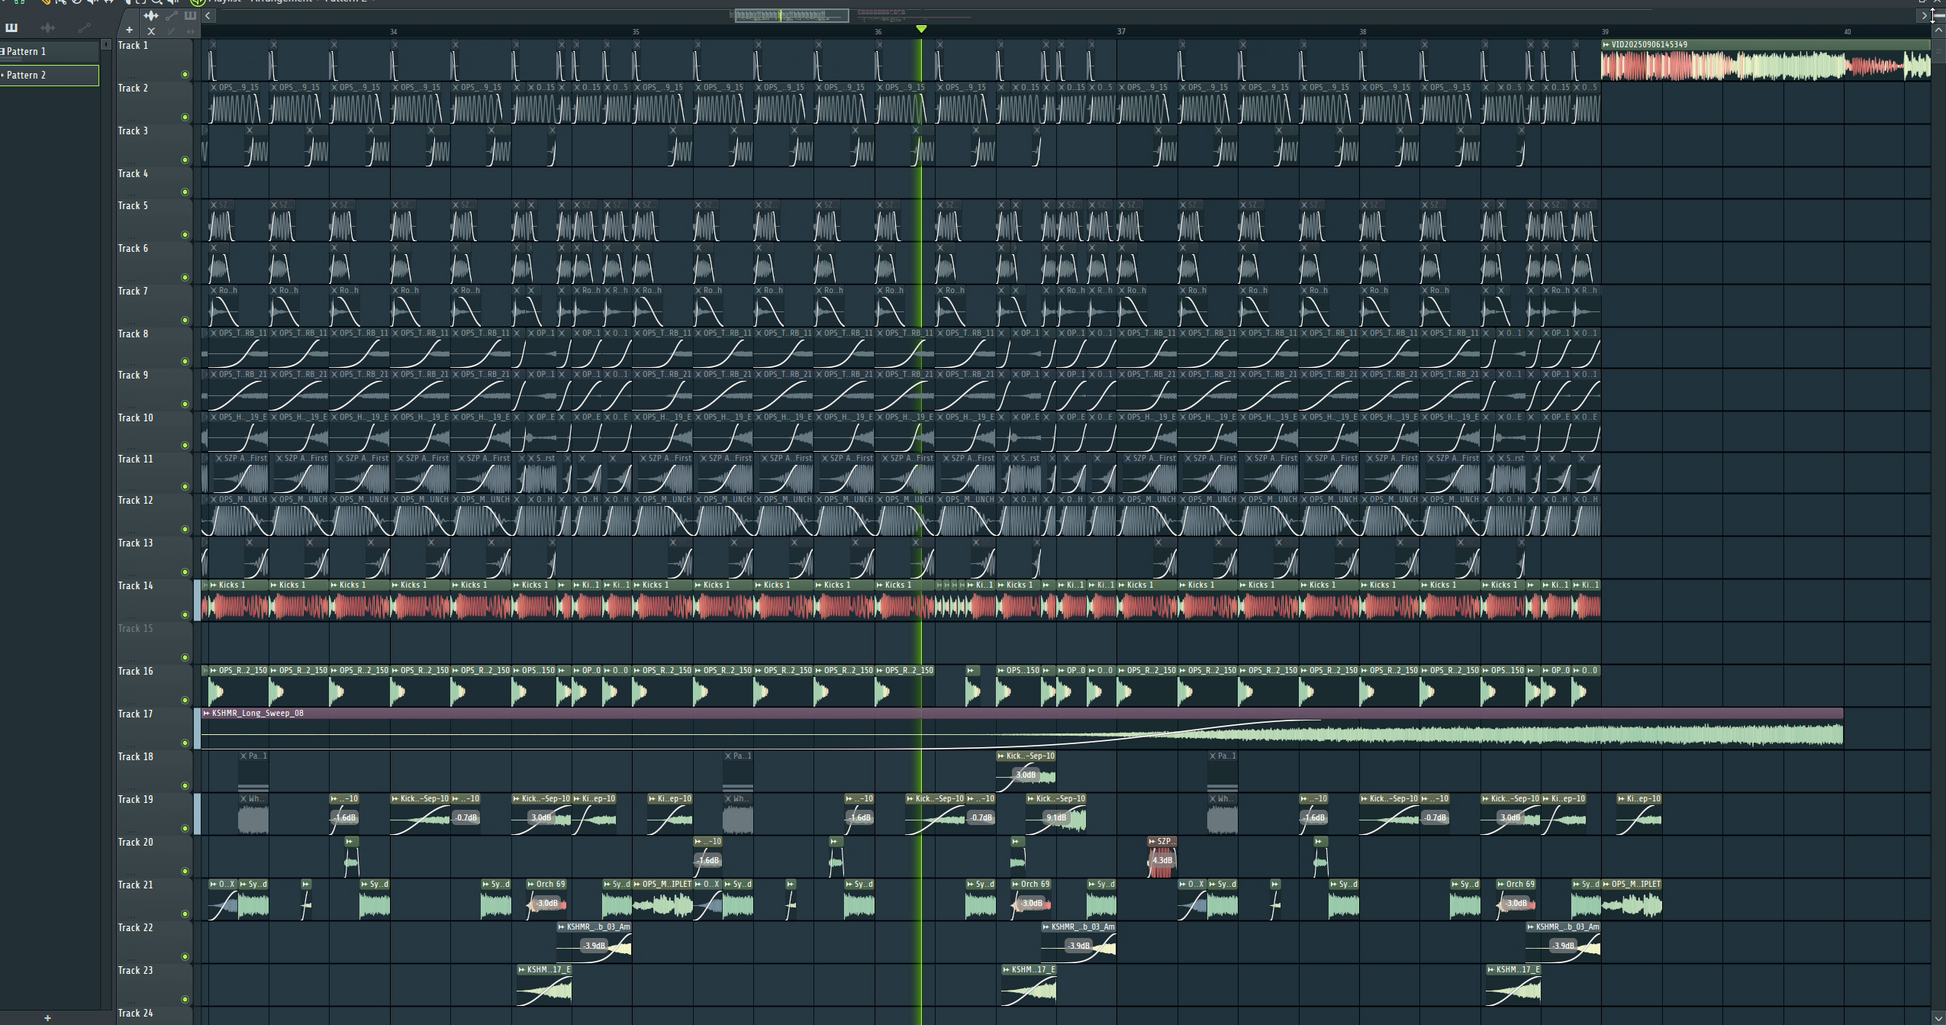Click the audio waveform filter icon in picker
This screenshot has height=1025, width=1946.
(47, 28)
